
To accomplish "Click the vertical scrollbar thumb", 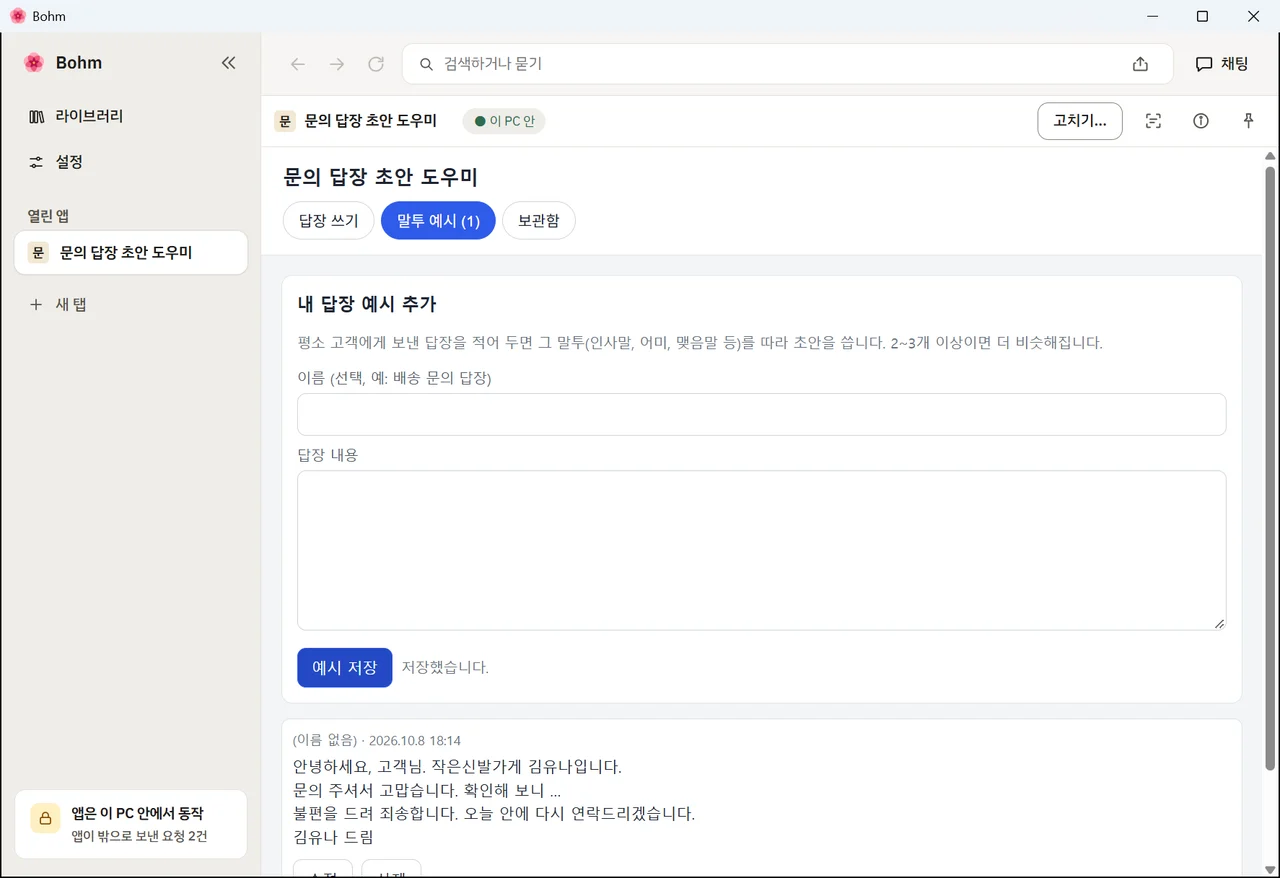I will point(1270,468).
